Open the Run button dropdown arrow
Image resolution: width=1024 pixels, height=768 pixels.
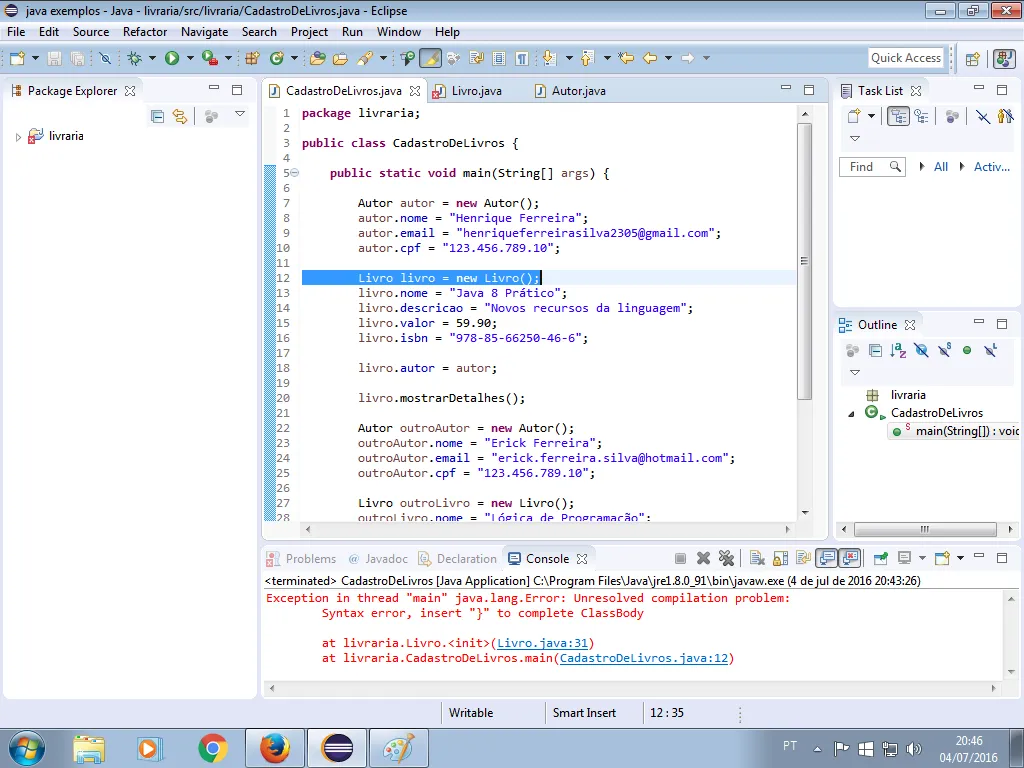pos(189,58)
